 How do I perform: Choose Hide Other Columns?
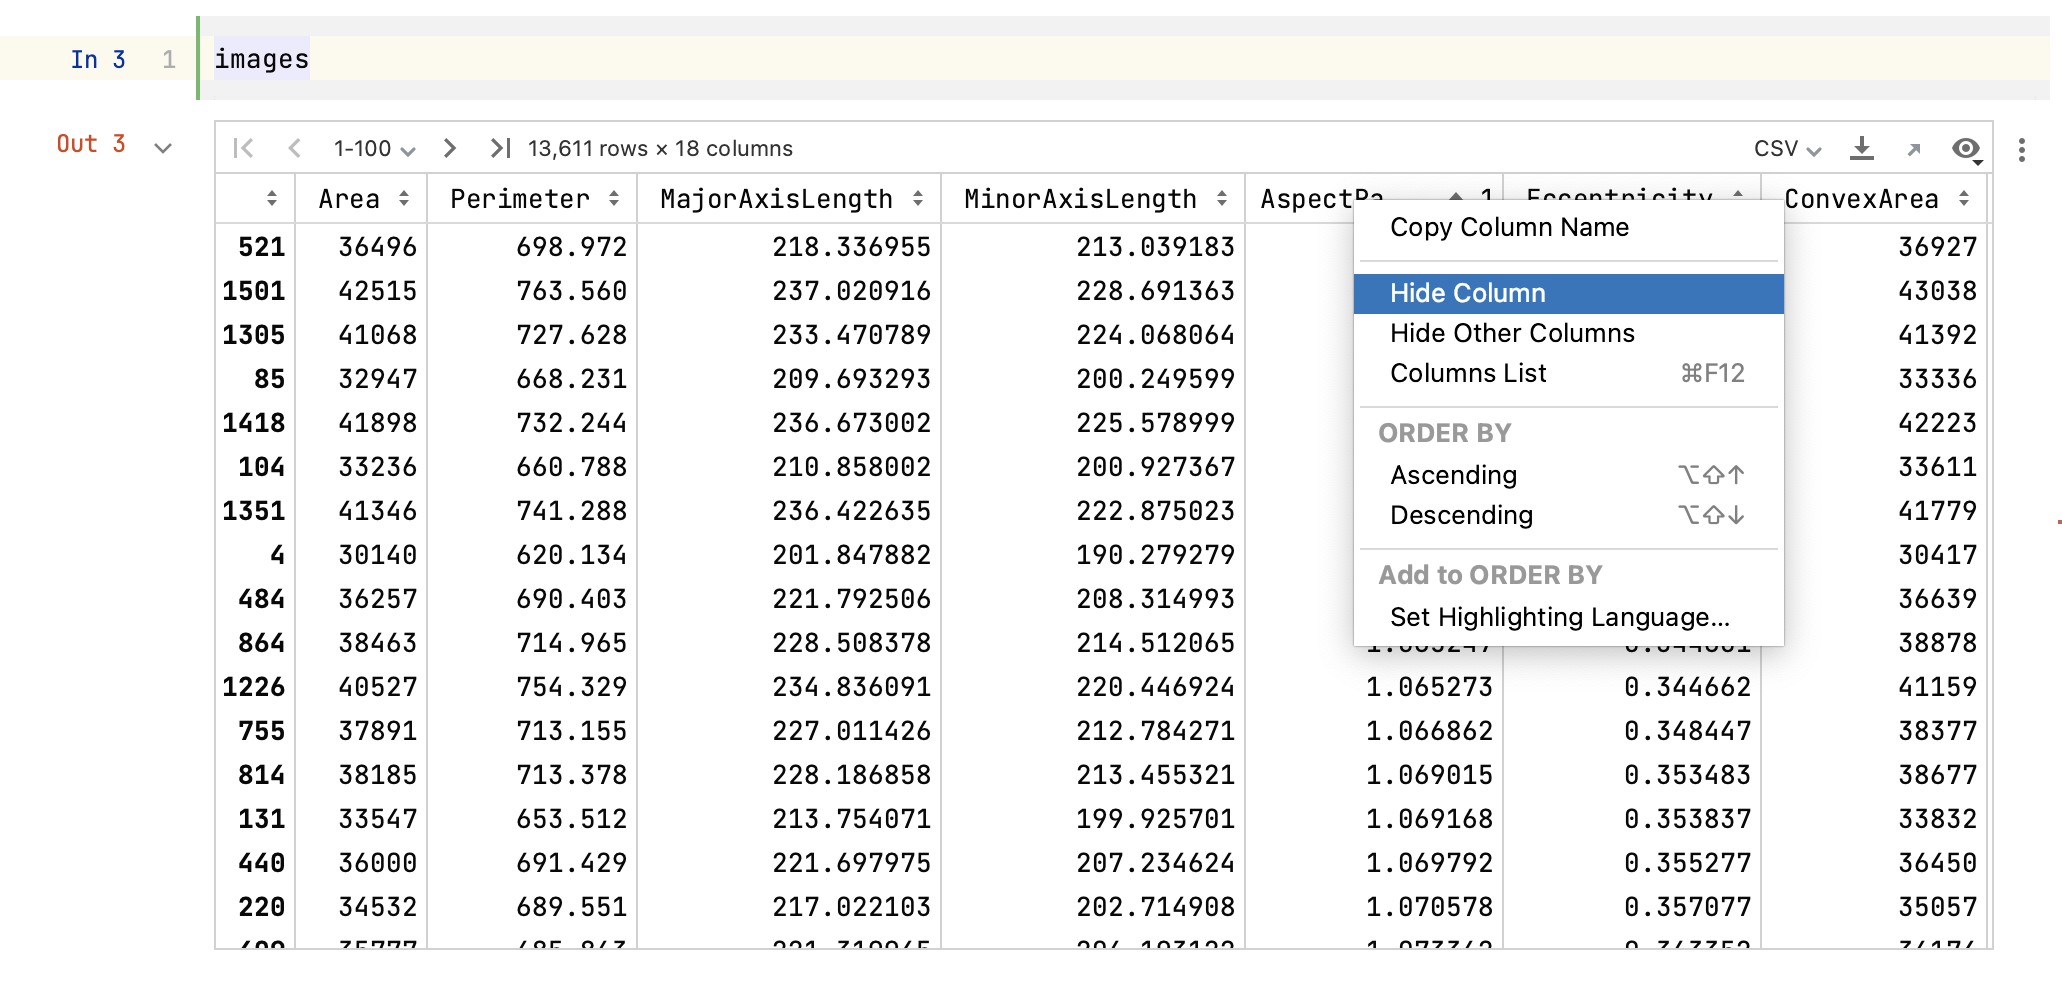click(1568, 333)
